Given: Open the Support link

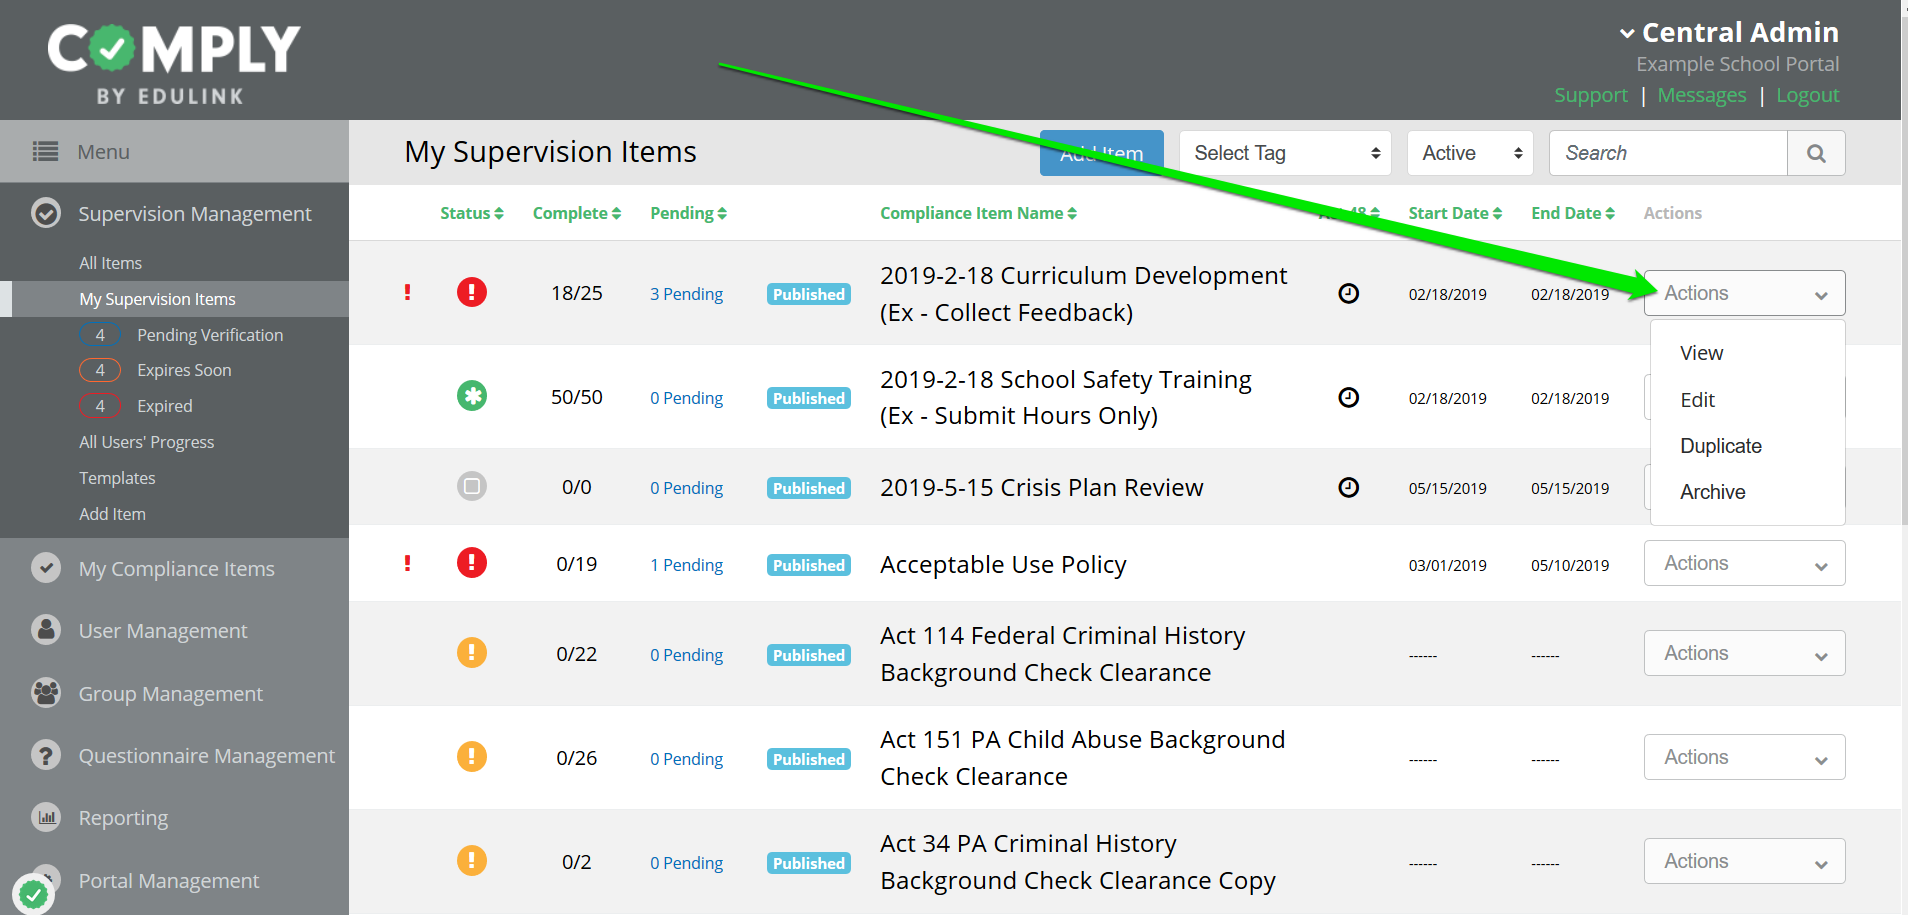Looking at the screenshot, I should pos(1591,95).
